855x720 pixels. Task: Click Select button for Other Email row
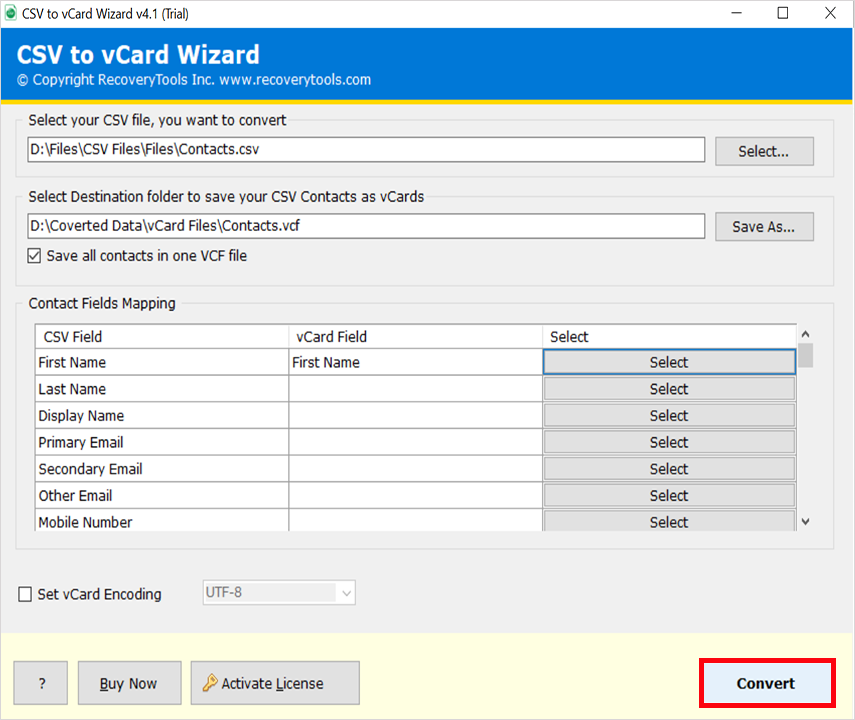point(669,496)
